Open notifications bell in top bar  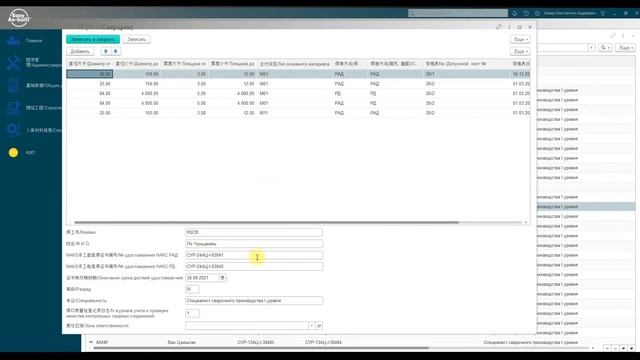click(514, 13)
